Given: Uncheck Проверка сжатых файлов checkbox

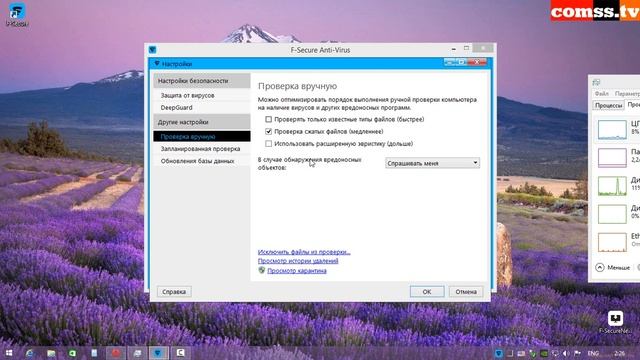Looking at the screenshot, I should [268, 131].
